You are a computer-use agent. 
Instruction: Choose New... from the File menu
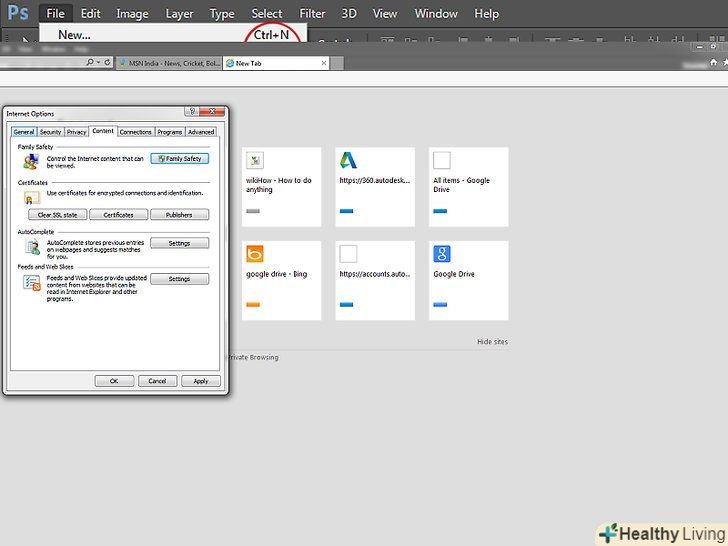(74, 35)
